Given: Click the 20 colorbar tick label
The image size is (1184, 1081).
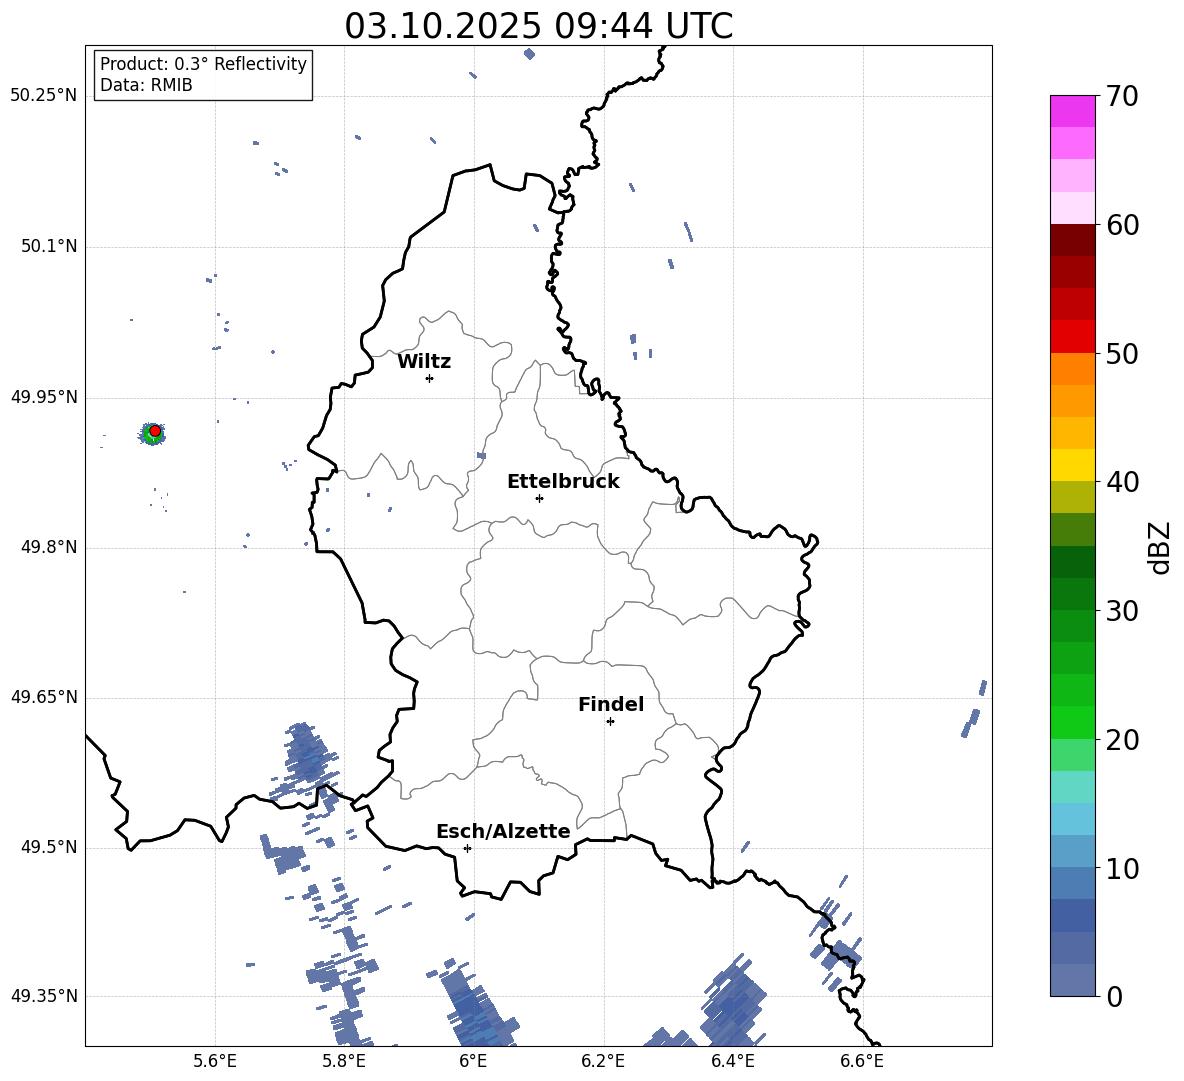Looking at the screenshot, I should (1122, 740).
